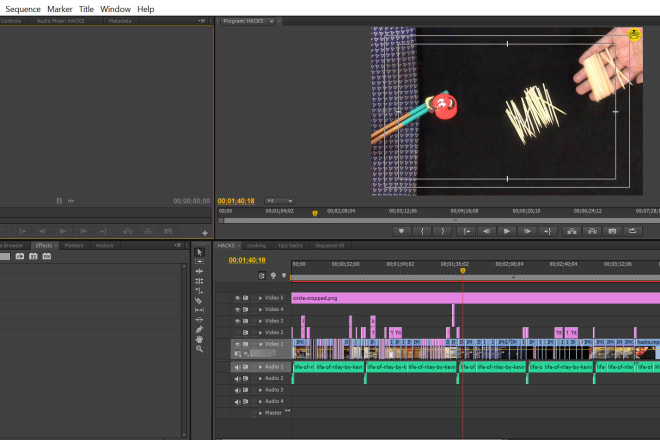Click the lightbulb icon in timeline header
660x440 pixels.
pos(273,276)
